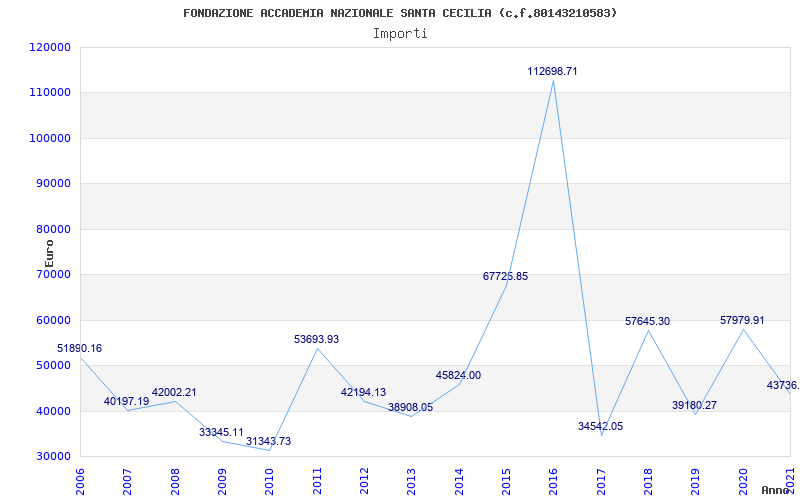The width and height of the screenshot is (800, 500).
Task: Click the data label 33345.11
Action: point(221,433)
